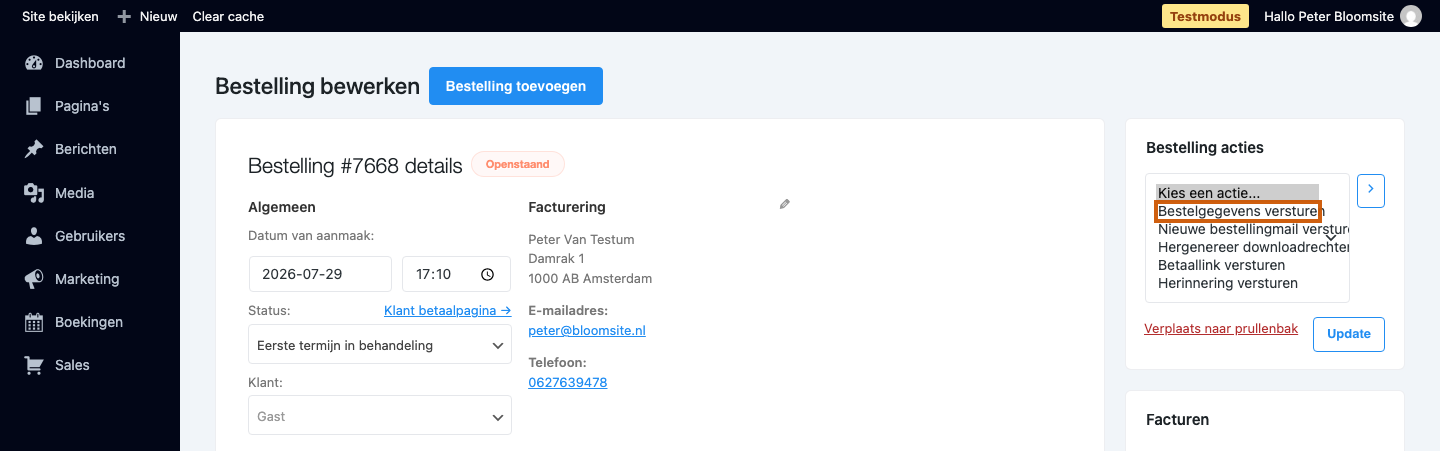1440x451 pixels.
Task: Click the Media library icon
Action: point(34,193)
